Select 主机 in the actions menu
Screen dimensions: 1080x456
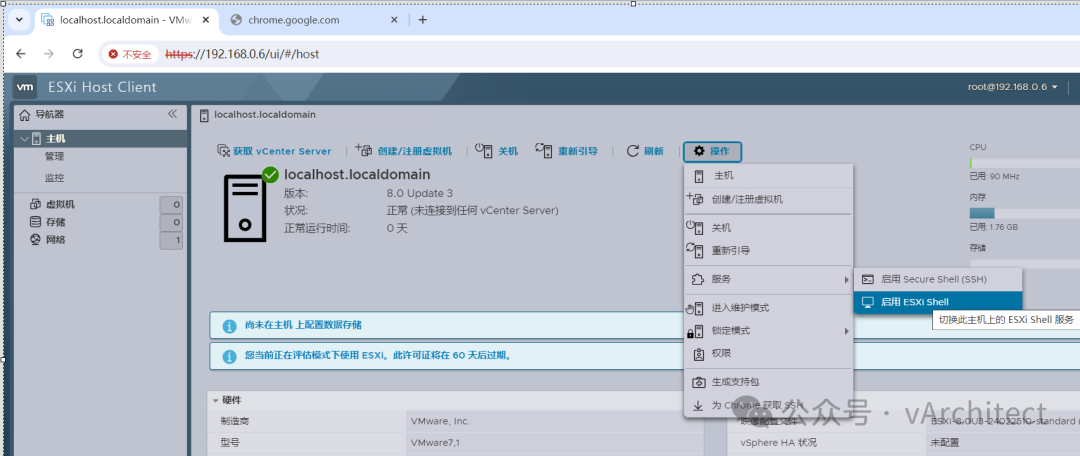click(x=768, y=176)
